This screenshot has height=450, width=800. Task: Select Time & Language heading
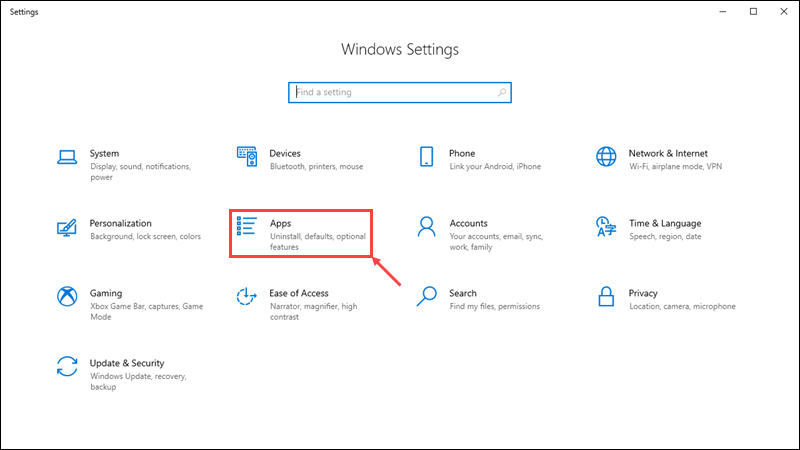point(665,223)
